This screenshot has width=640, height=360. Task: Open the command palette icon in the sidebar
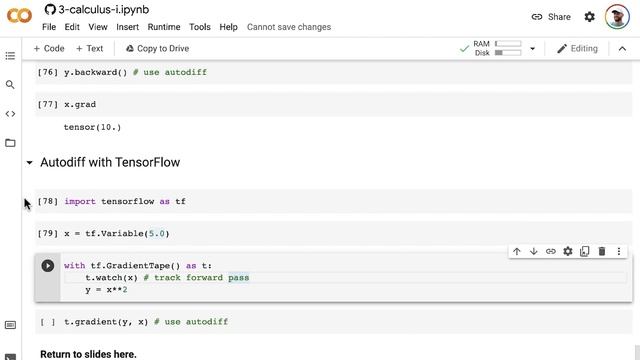(x=10, y=325)
